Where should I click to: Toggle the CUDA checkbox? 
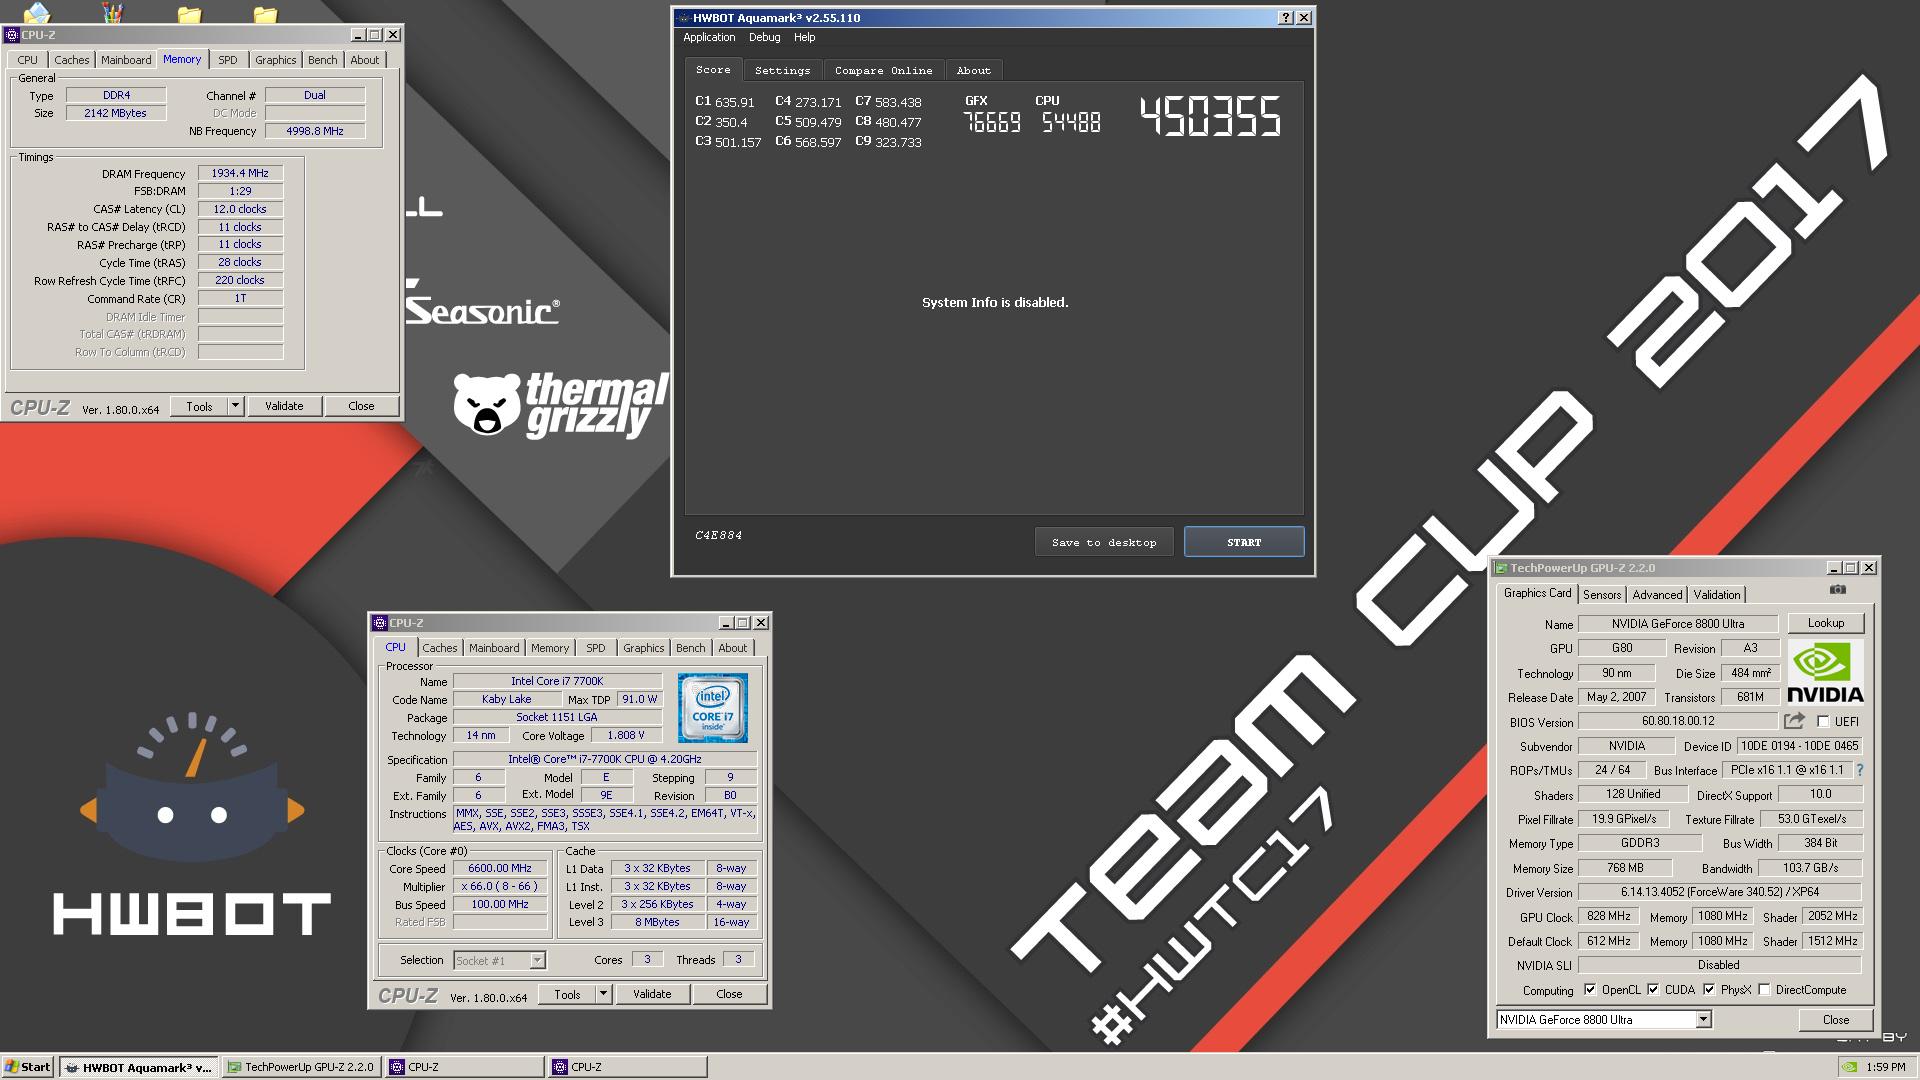coord(1653,990)
